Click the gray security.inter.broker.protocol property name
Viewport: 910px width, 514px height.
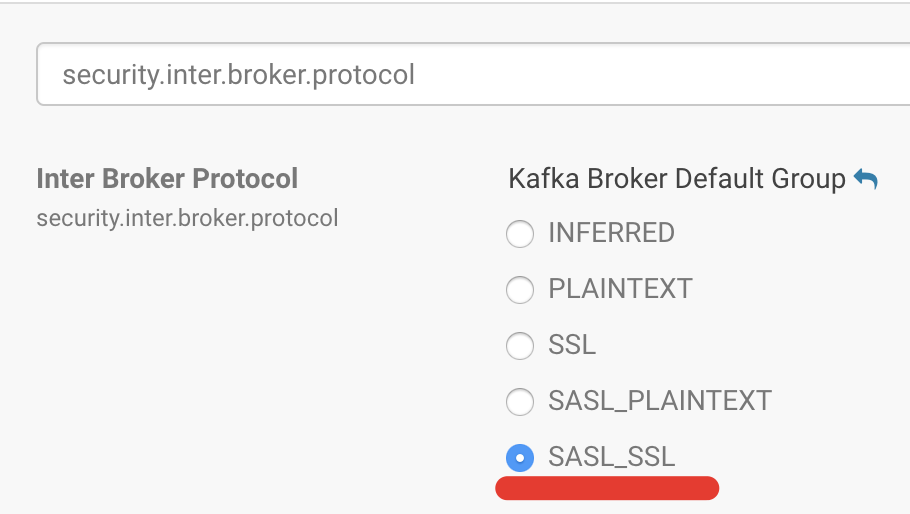coord(187,217)
